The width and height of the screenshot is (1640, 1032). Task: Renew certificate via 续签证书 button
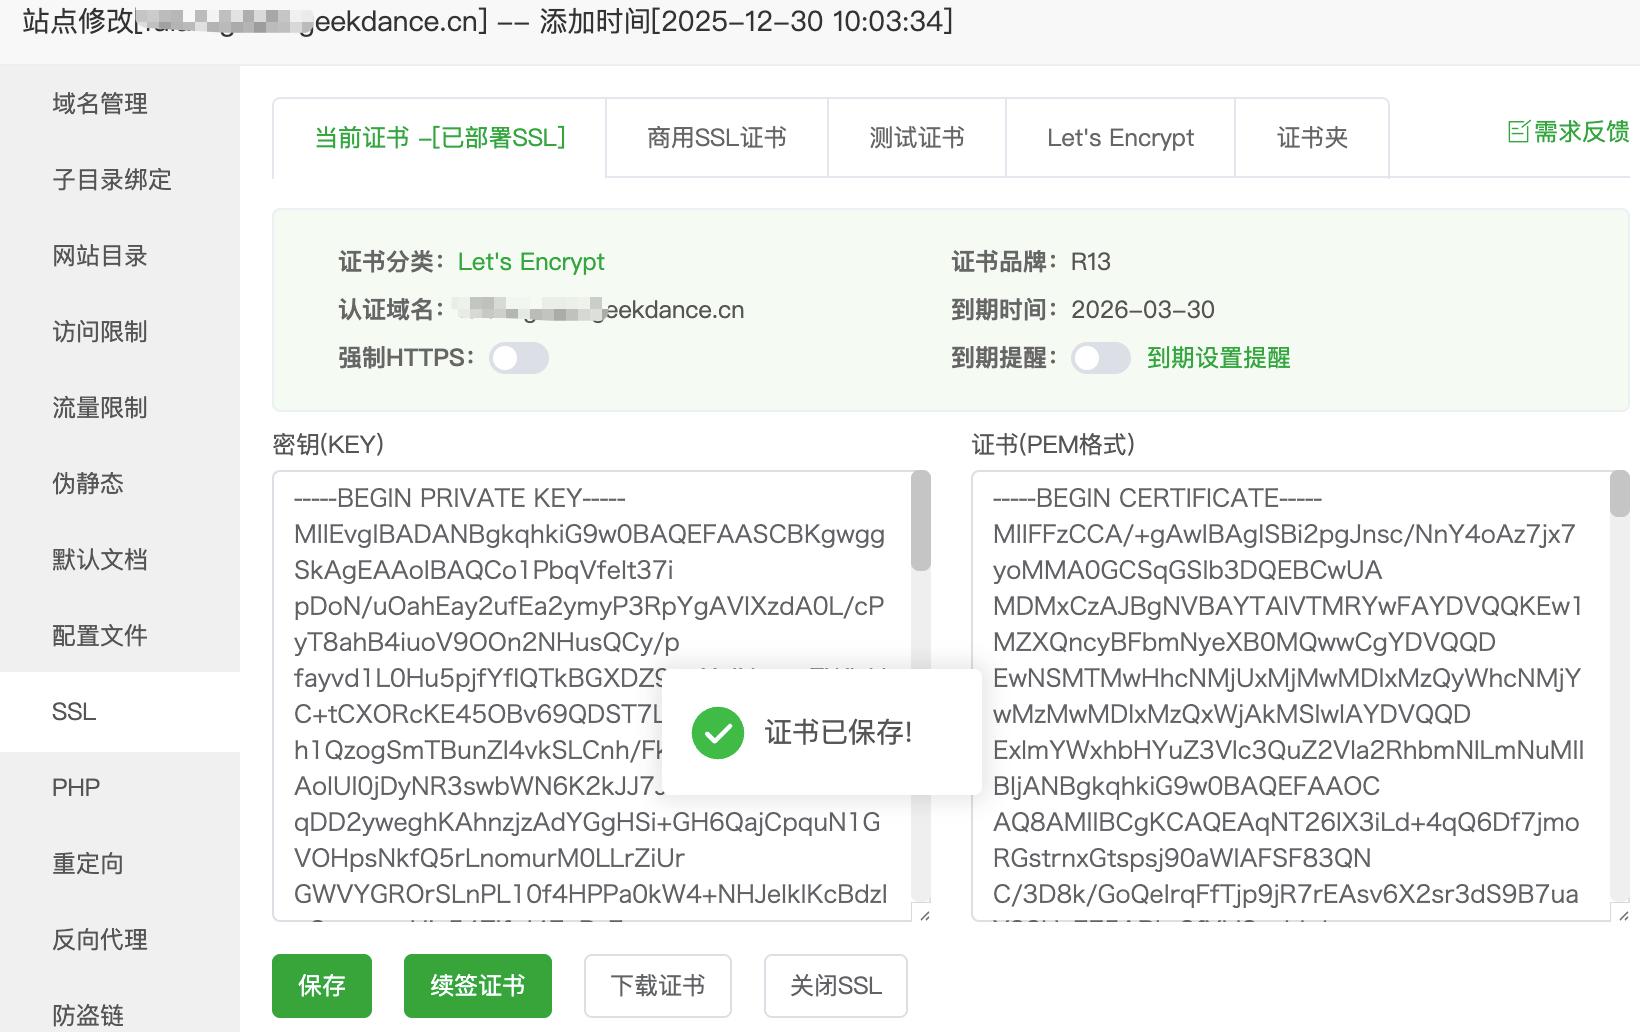coord(477,986)
